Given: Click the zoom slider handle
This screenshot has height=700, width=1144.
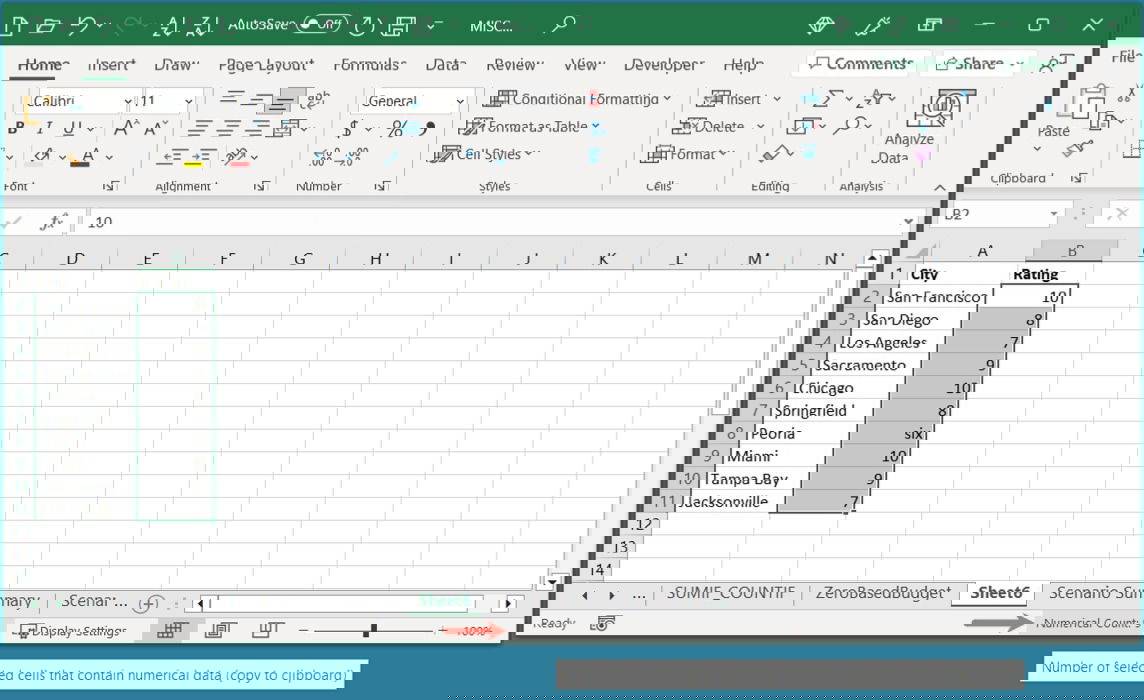Looking at the screenshot, I should (x=370, y=630).
